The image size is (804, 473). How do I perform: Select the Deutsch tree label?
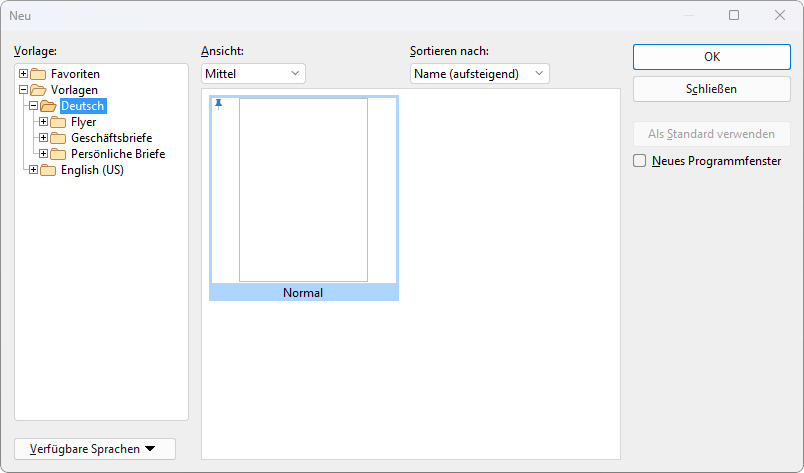[83, 106]
